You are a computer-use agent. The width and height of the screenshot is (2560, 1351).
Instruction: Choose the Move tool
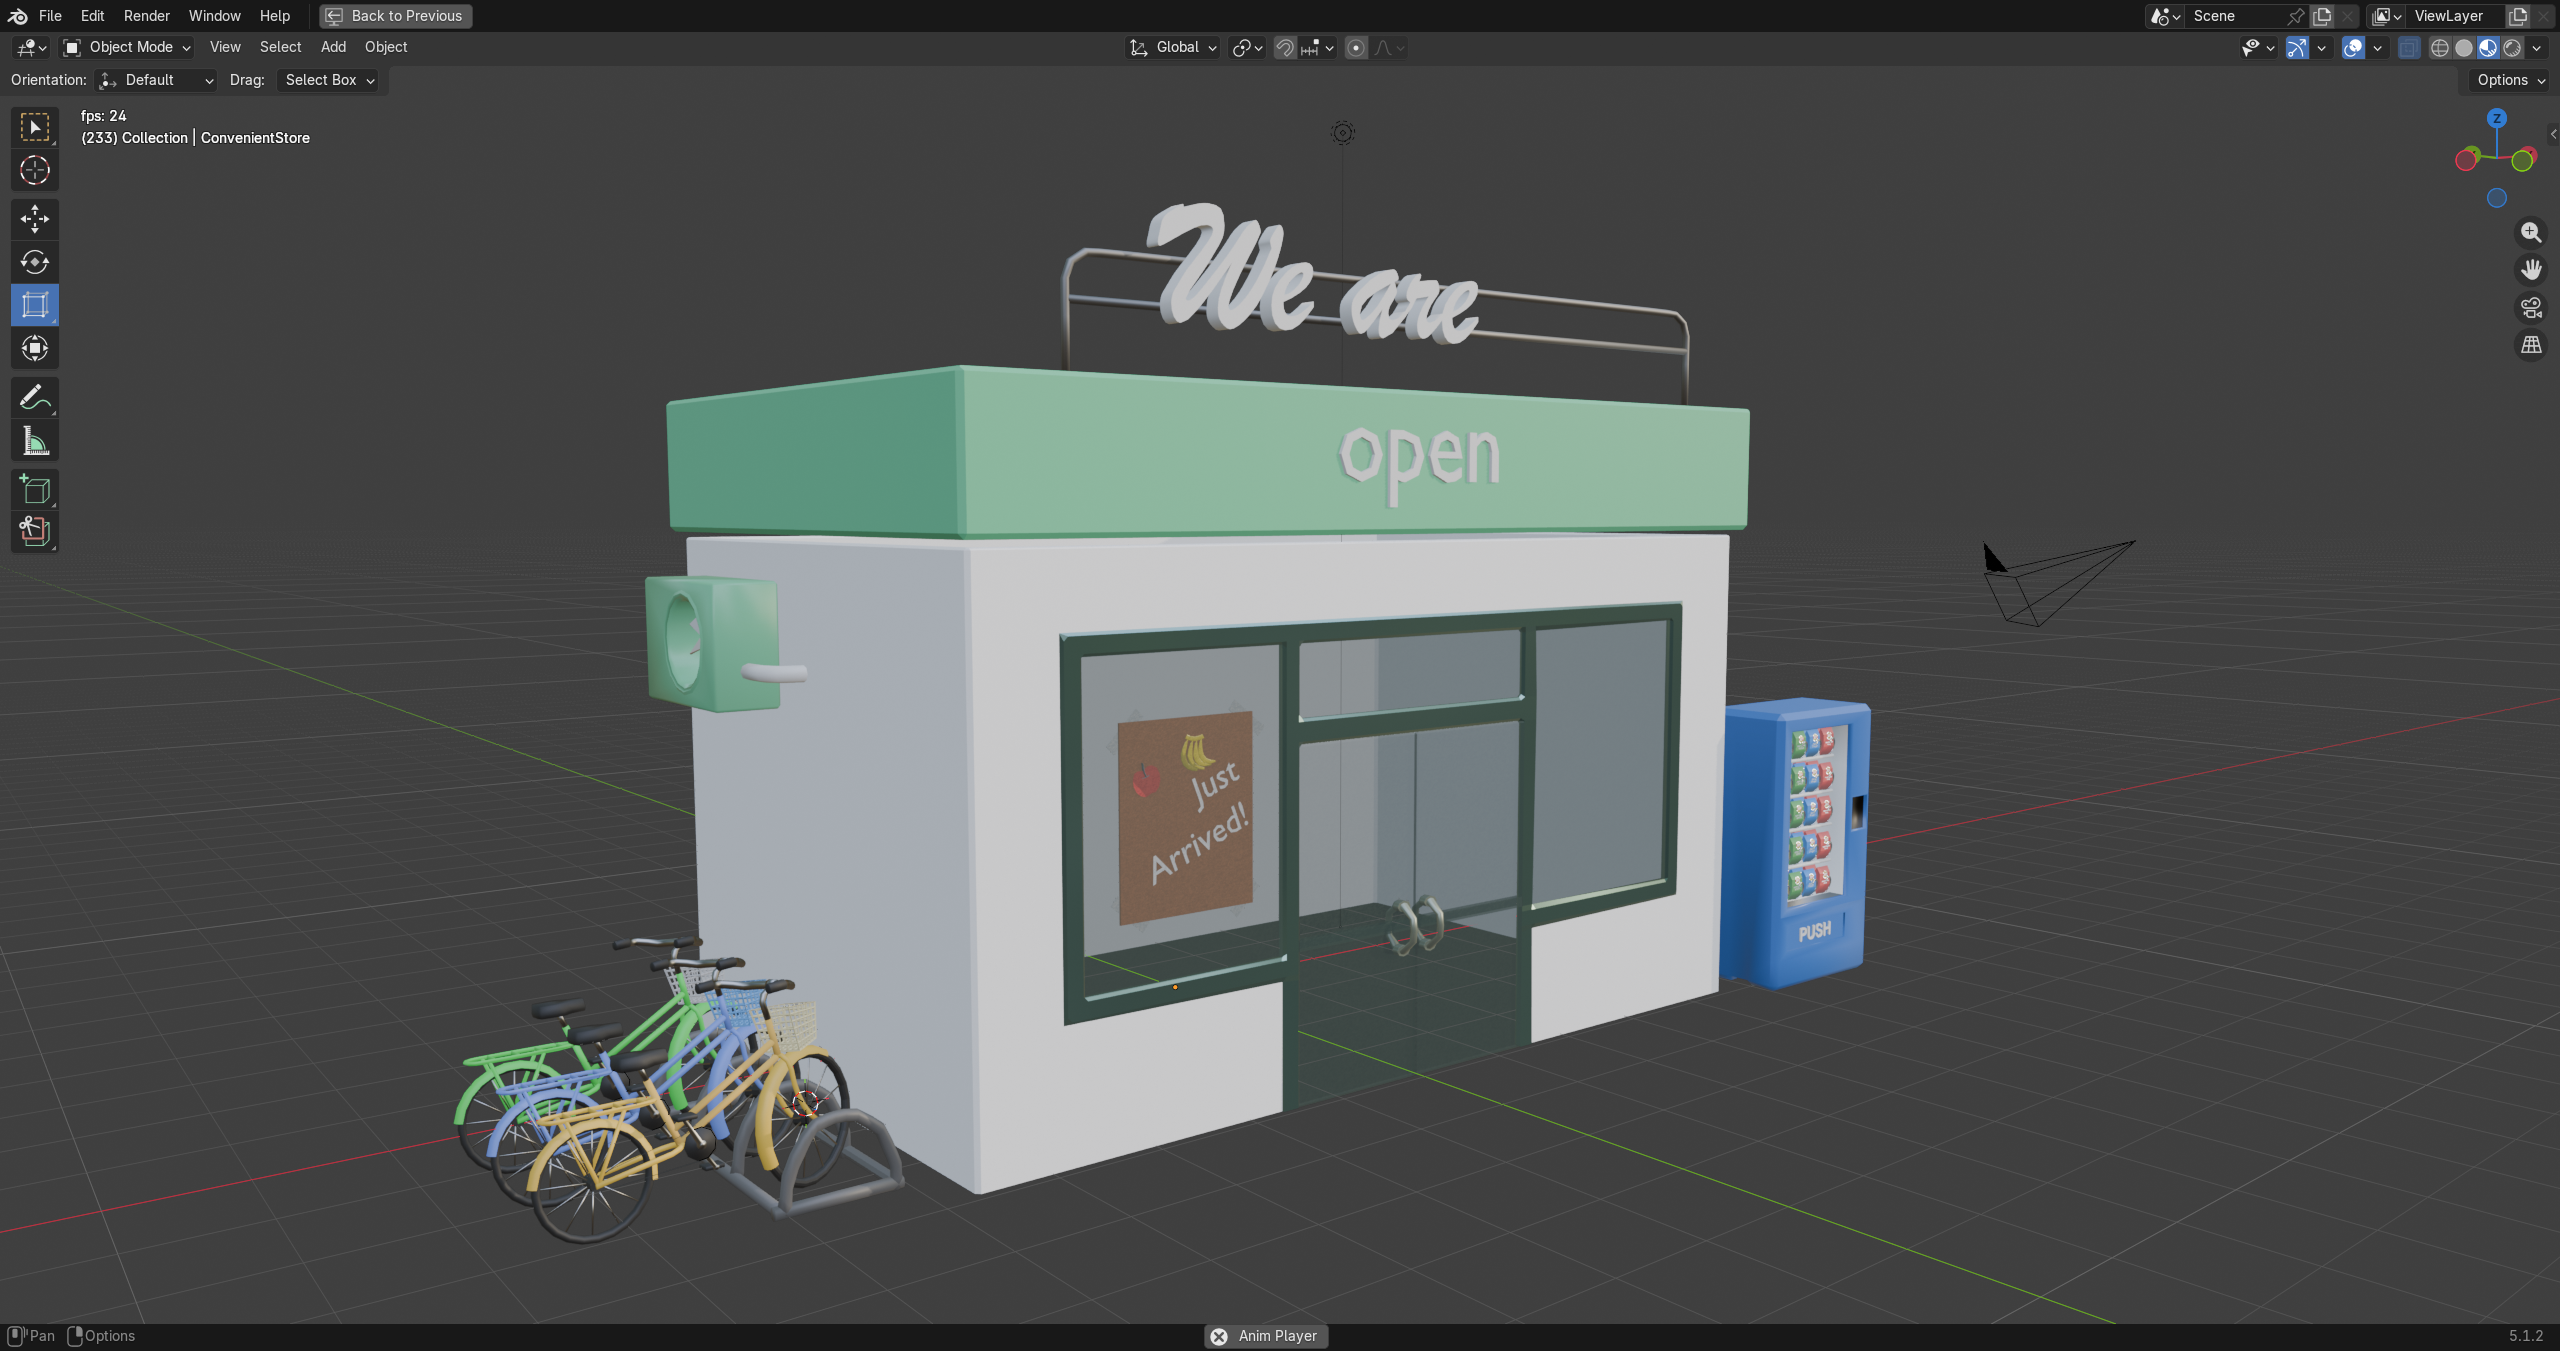pyautogui.click(x=35, y=218)
